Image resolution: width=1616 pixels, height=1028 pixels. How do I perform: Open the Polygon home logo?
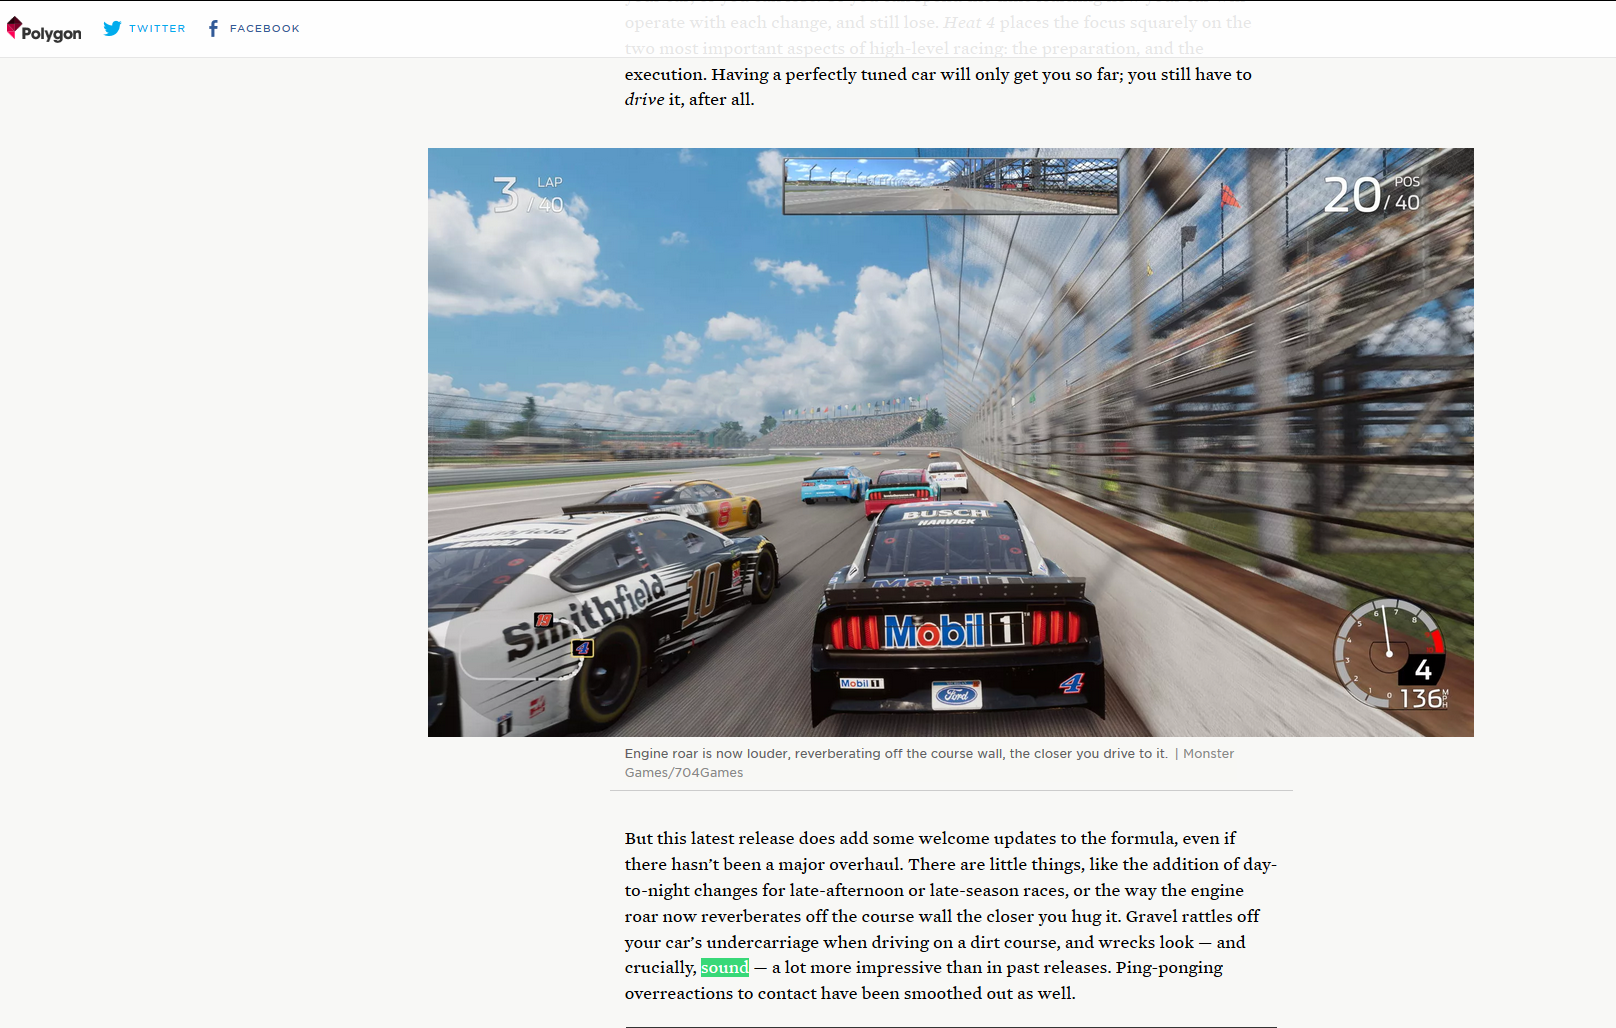click(44, 30)
